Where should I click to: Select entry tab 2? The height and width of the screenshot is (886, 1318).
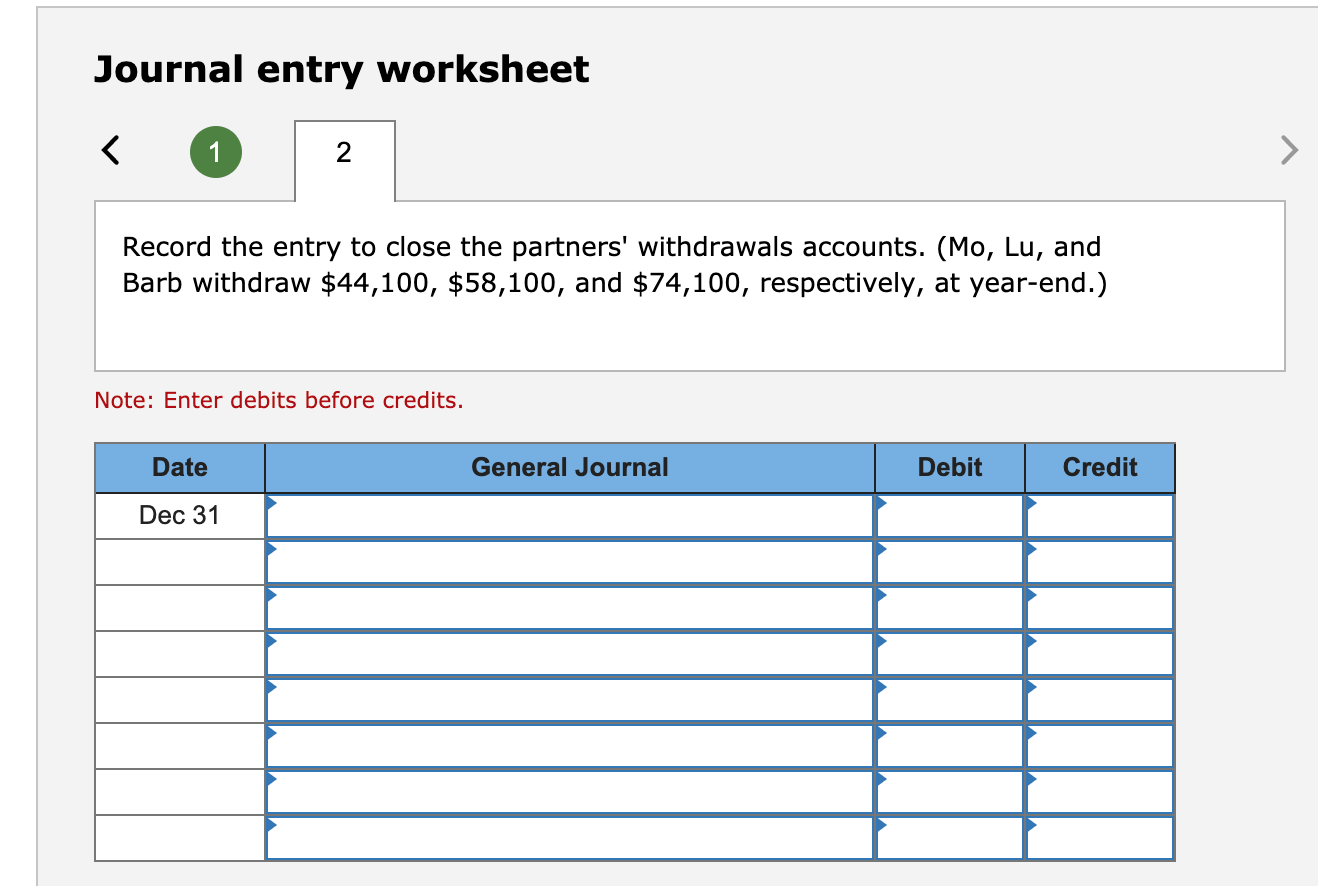344,153
